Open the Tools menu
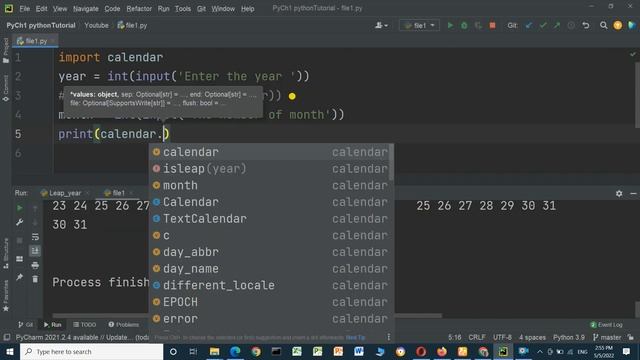Image resolution: width=640 pixels, height=360 pixels. [182, 9]
